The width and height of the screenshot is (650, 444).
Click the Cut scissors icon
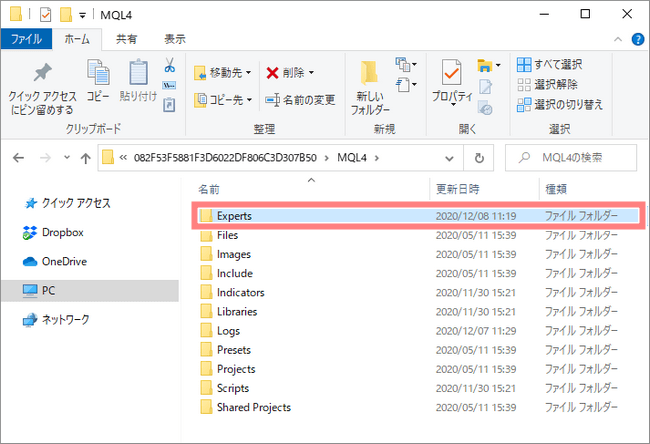170,65
